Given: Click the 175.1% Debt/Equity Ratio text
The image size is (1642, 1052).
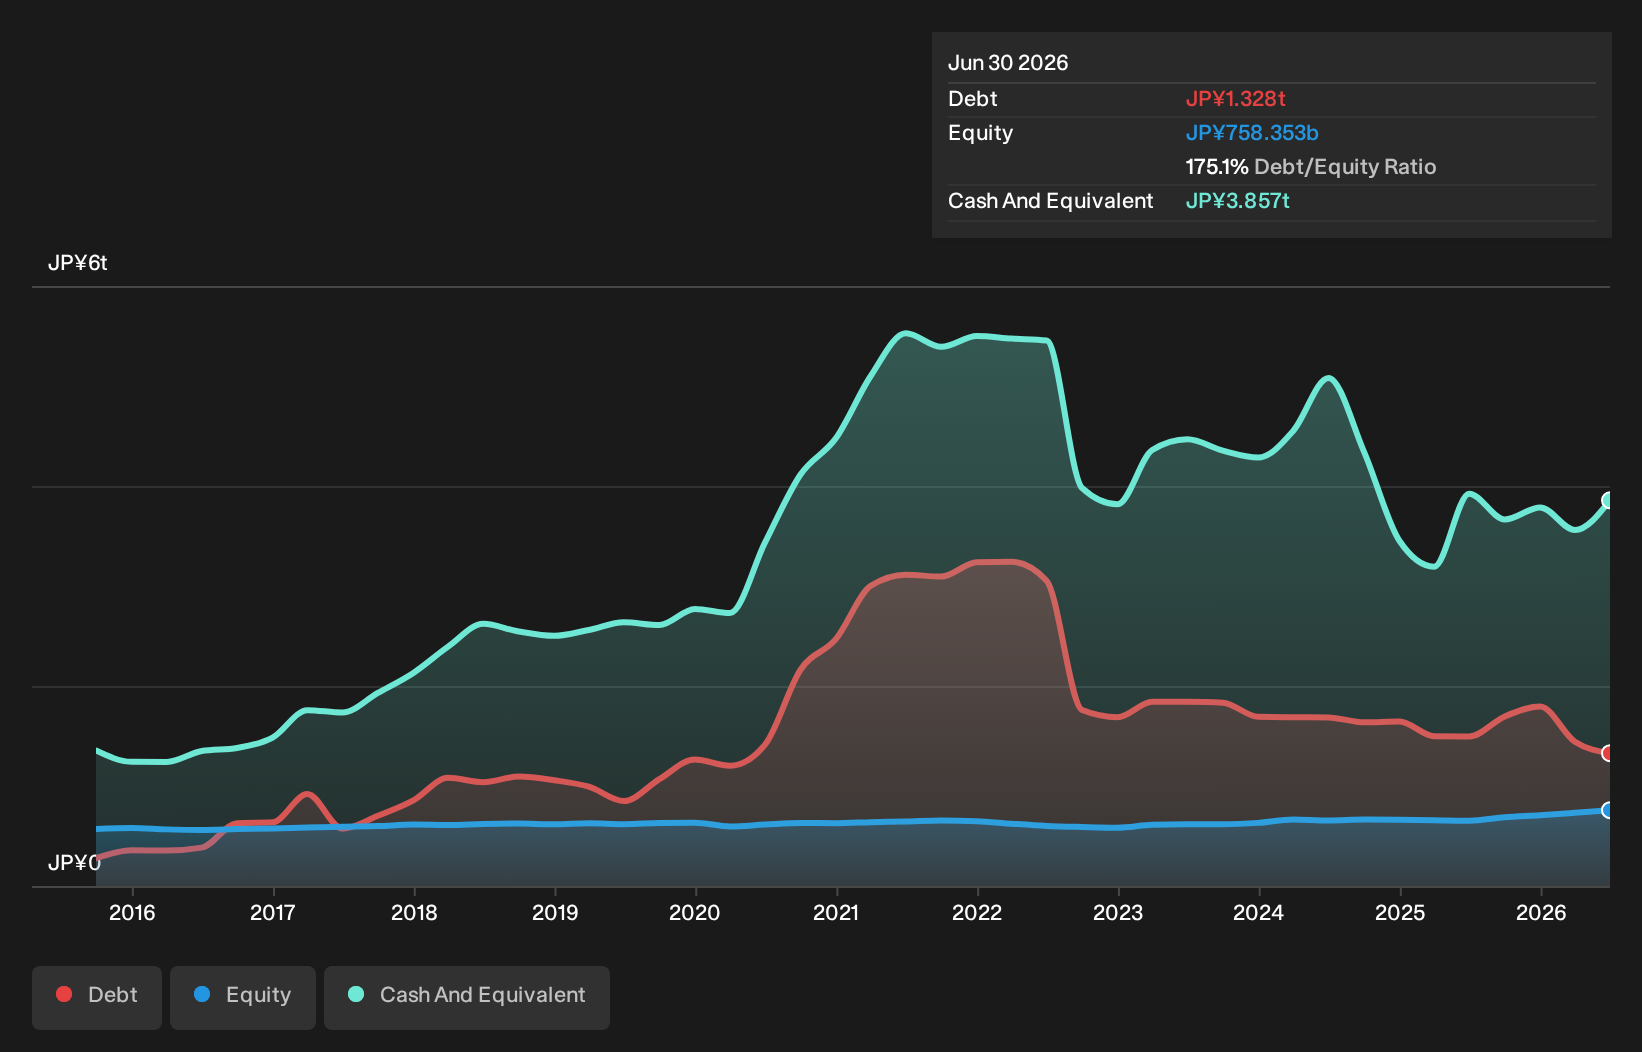Looking at the screenshot, I should [1311, 167].
